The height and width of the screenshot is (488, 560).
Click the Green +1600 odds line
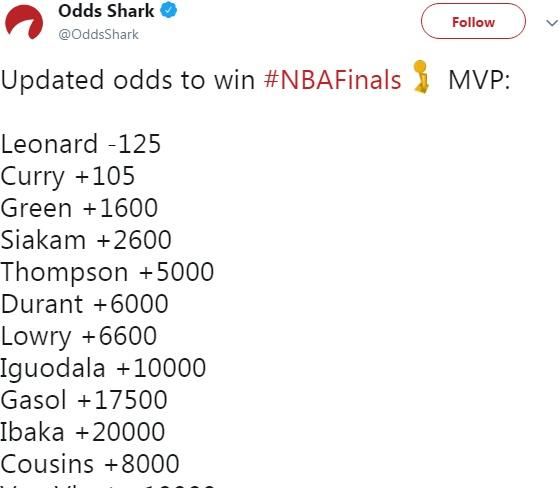coord(79,208)
